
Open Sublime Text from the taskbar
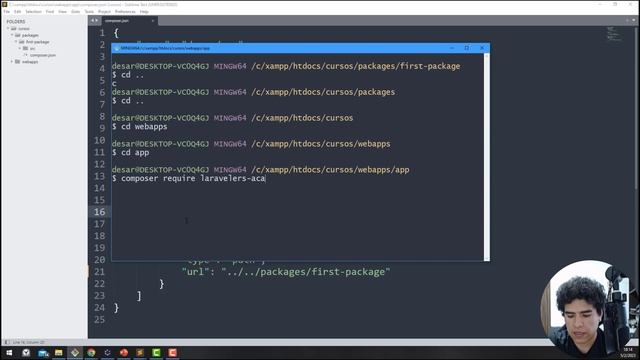click(x=140, y=352)
